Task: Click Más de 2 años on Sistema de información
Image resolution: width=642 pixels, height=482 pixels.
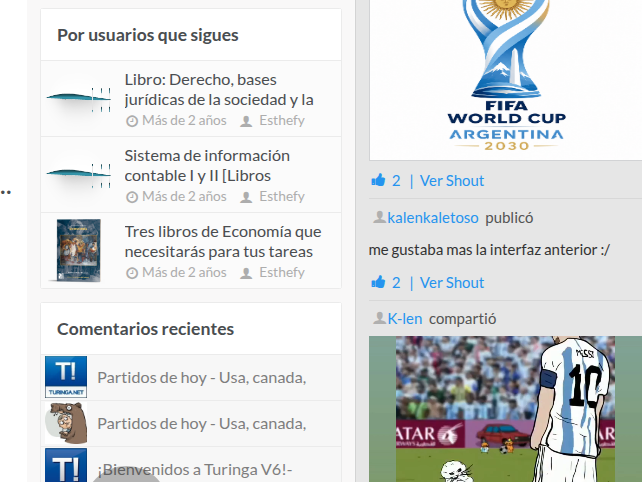Action: coord(184,196)
